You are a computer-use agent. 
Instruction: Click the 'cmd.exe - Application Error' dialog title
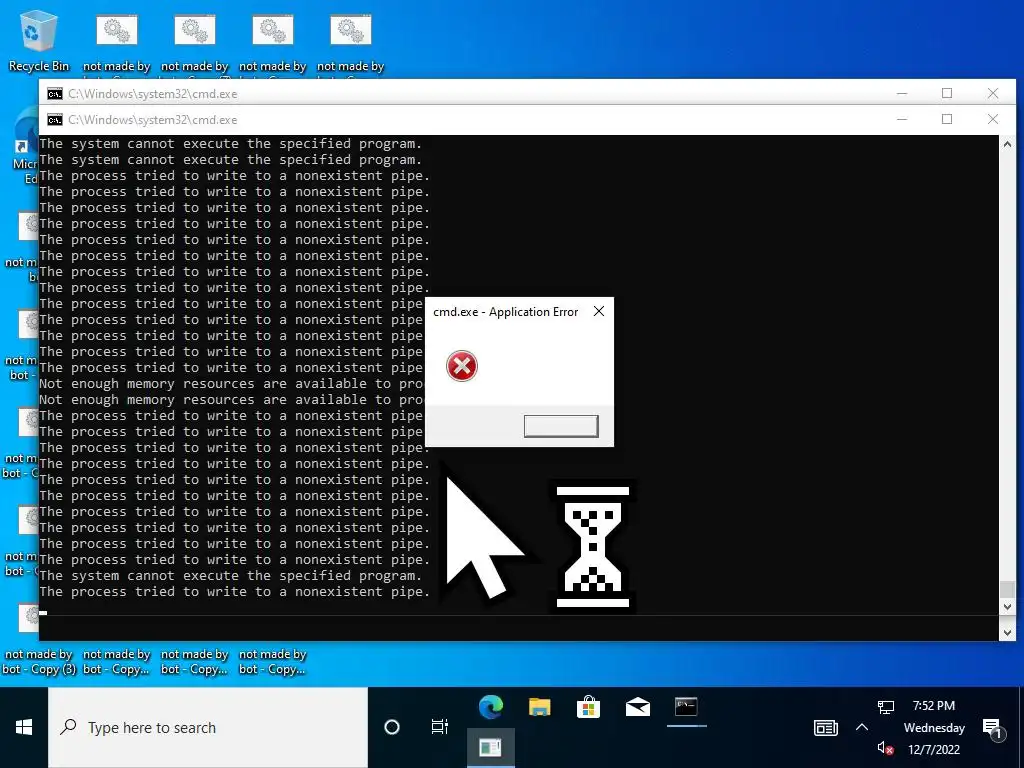[505, 312]
